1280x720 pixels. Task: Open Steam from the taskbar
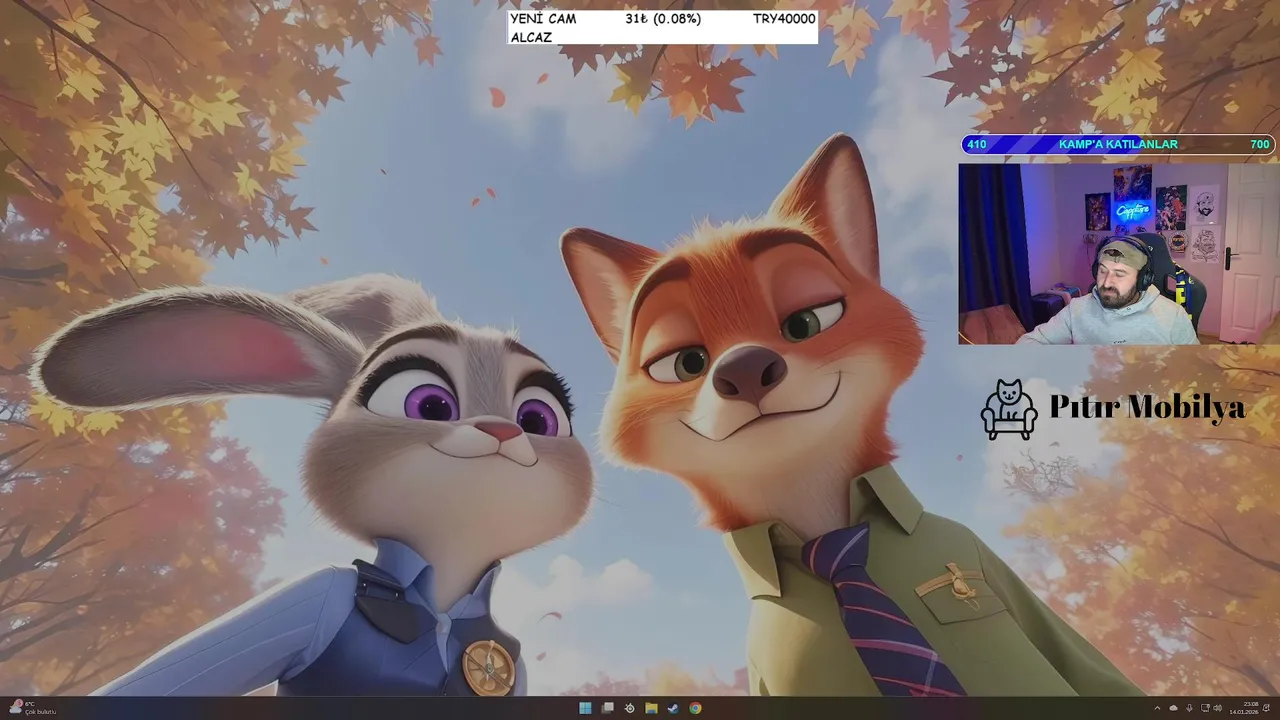click(x=673, y=708)
